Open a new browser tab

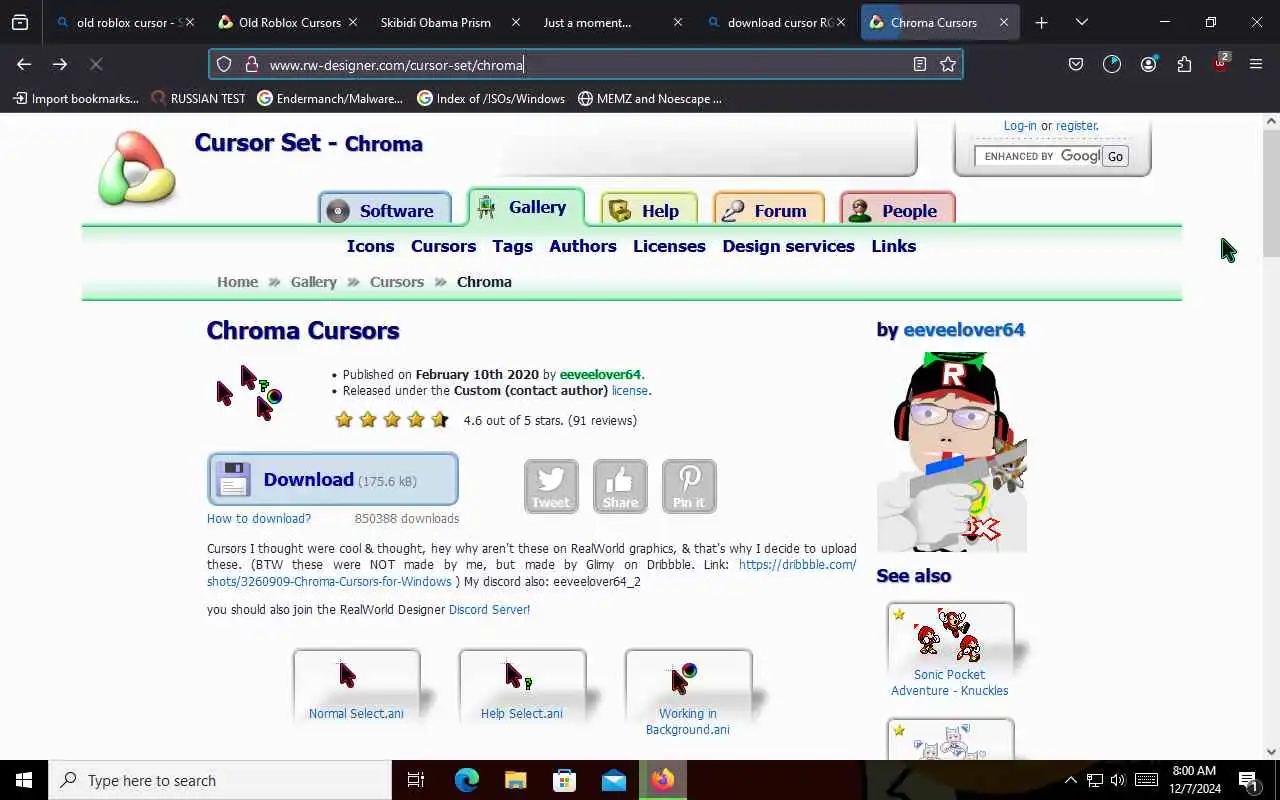1041,22
